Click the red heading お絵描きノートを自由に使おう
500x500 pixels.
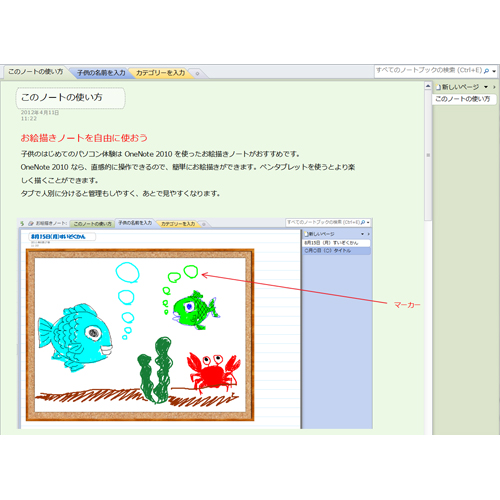pos(84,138)
